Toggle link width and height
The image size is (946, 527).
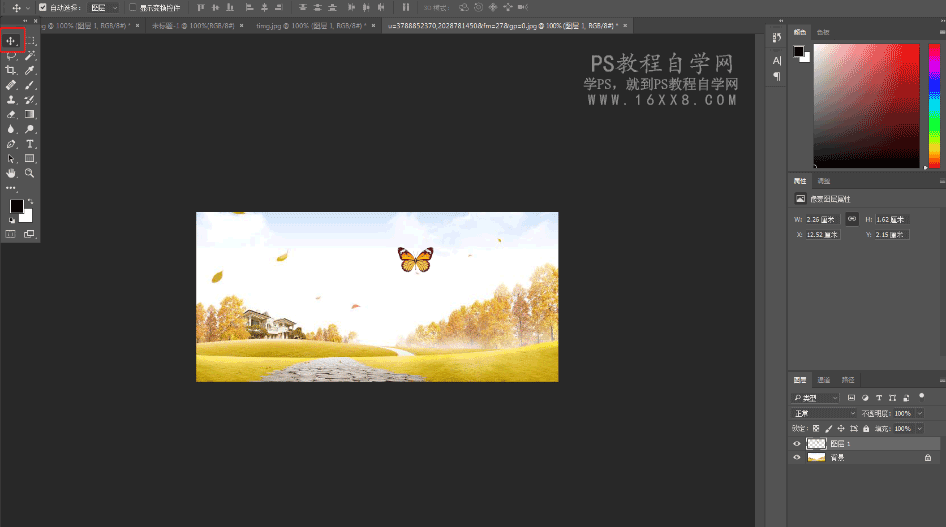click(851, 219)
